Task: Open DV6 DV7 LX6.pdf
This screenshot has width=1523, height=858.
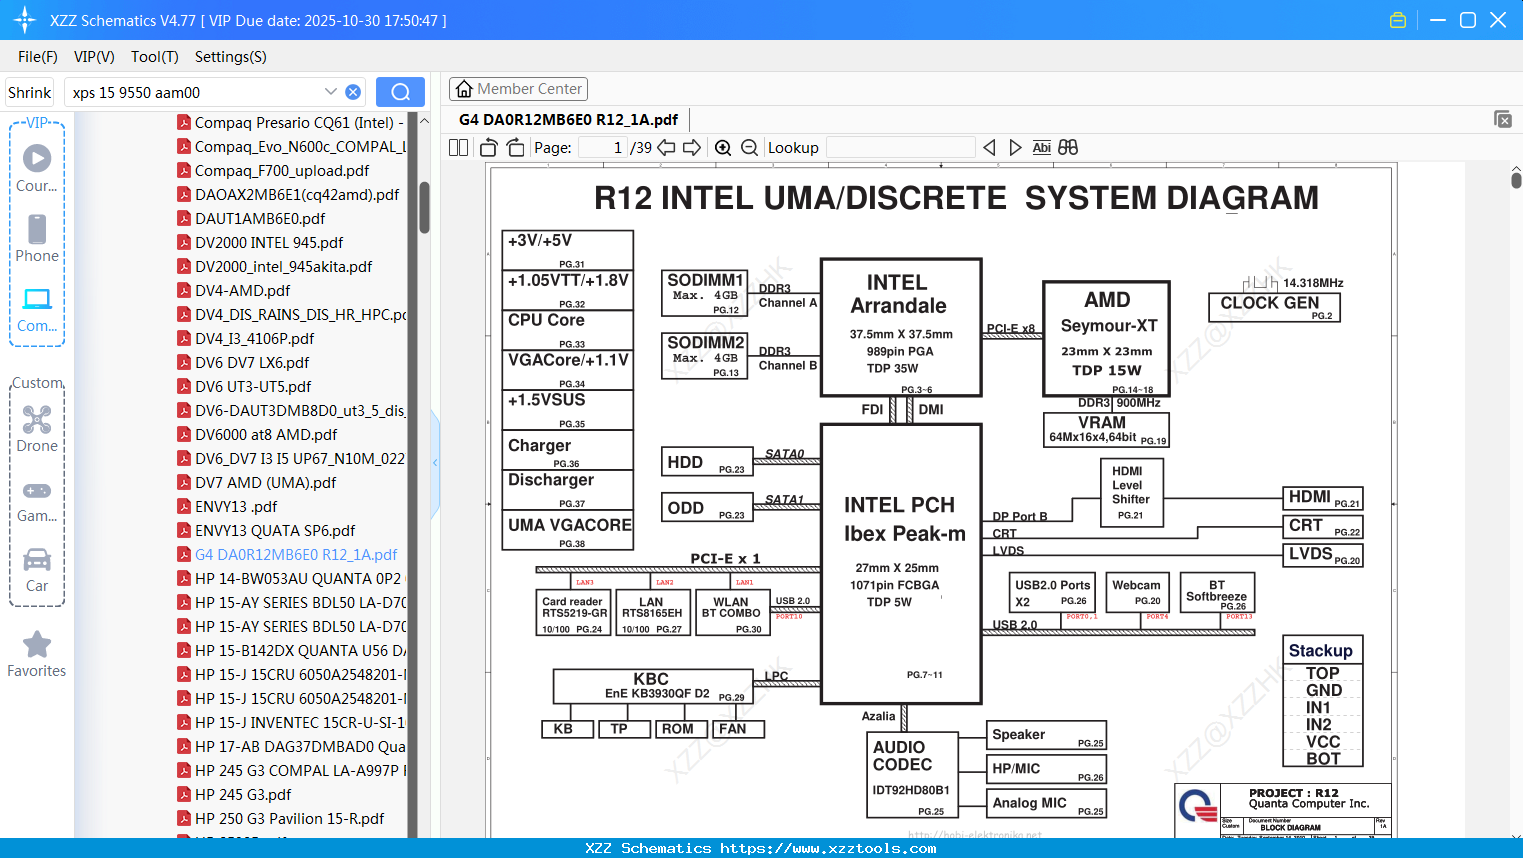Action: [243, 362]
